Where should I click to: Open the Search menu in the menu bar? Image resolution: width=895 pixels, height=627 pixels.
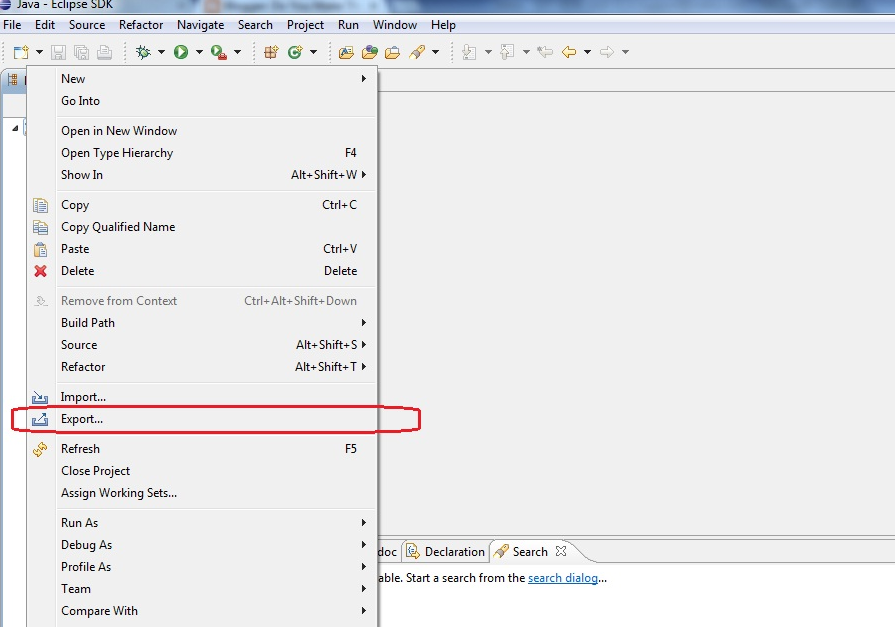[255, 25]
